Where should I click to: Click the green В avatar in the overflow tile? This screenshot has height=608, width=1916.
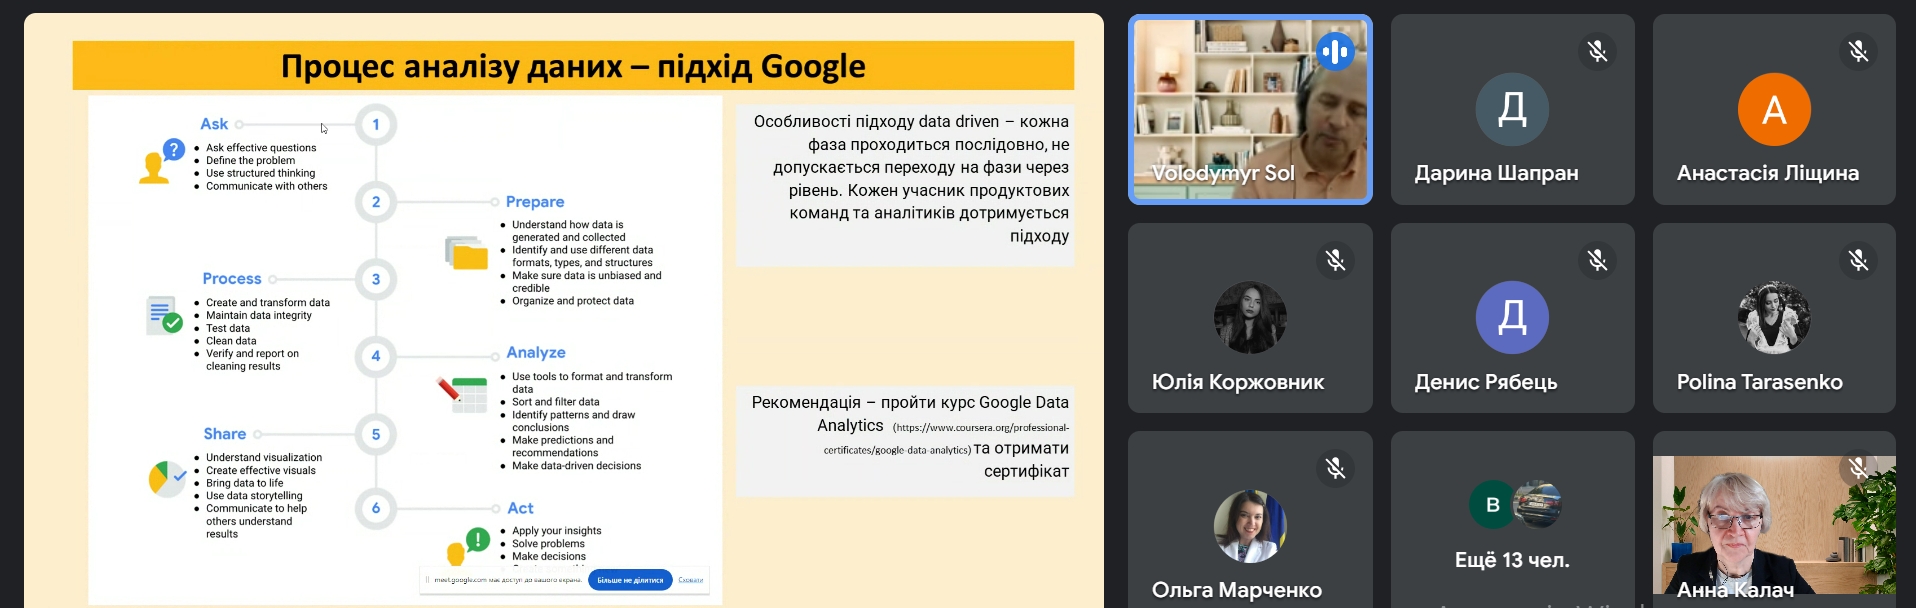[1492, 505]
